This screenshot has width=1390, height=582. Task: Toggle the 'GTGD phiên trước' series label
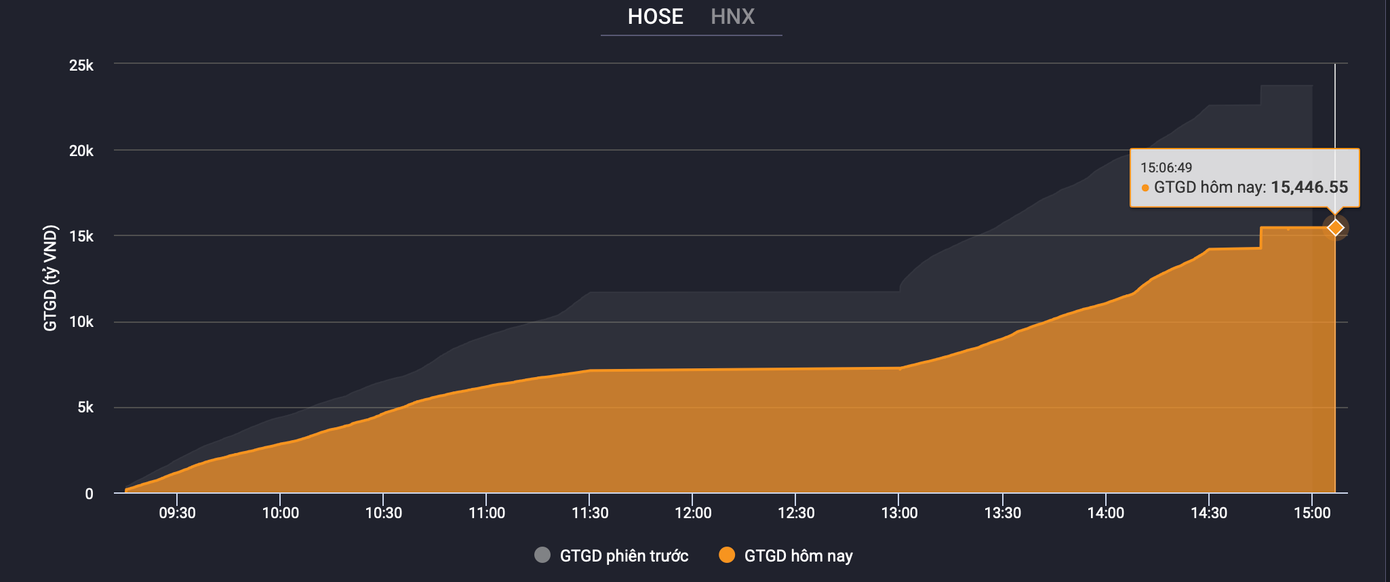coord(623,556)
